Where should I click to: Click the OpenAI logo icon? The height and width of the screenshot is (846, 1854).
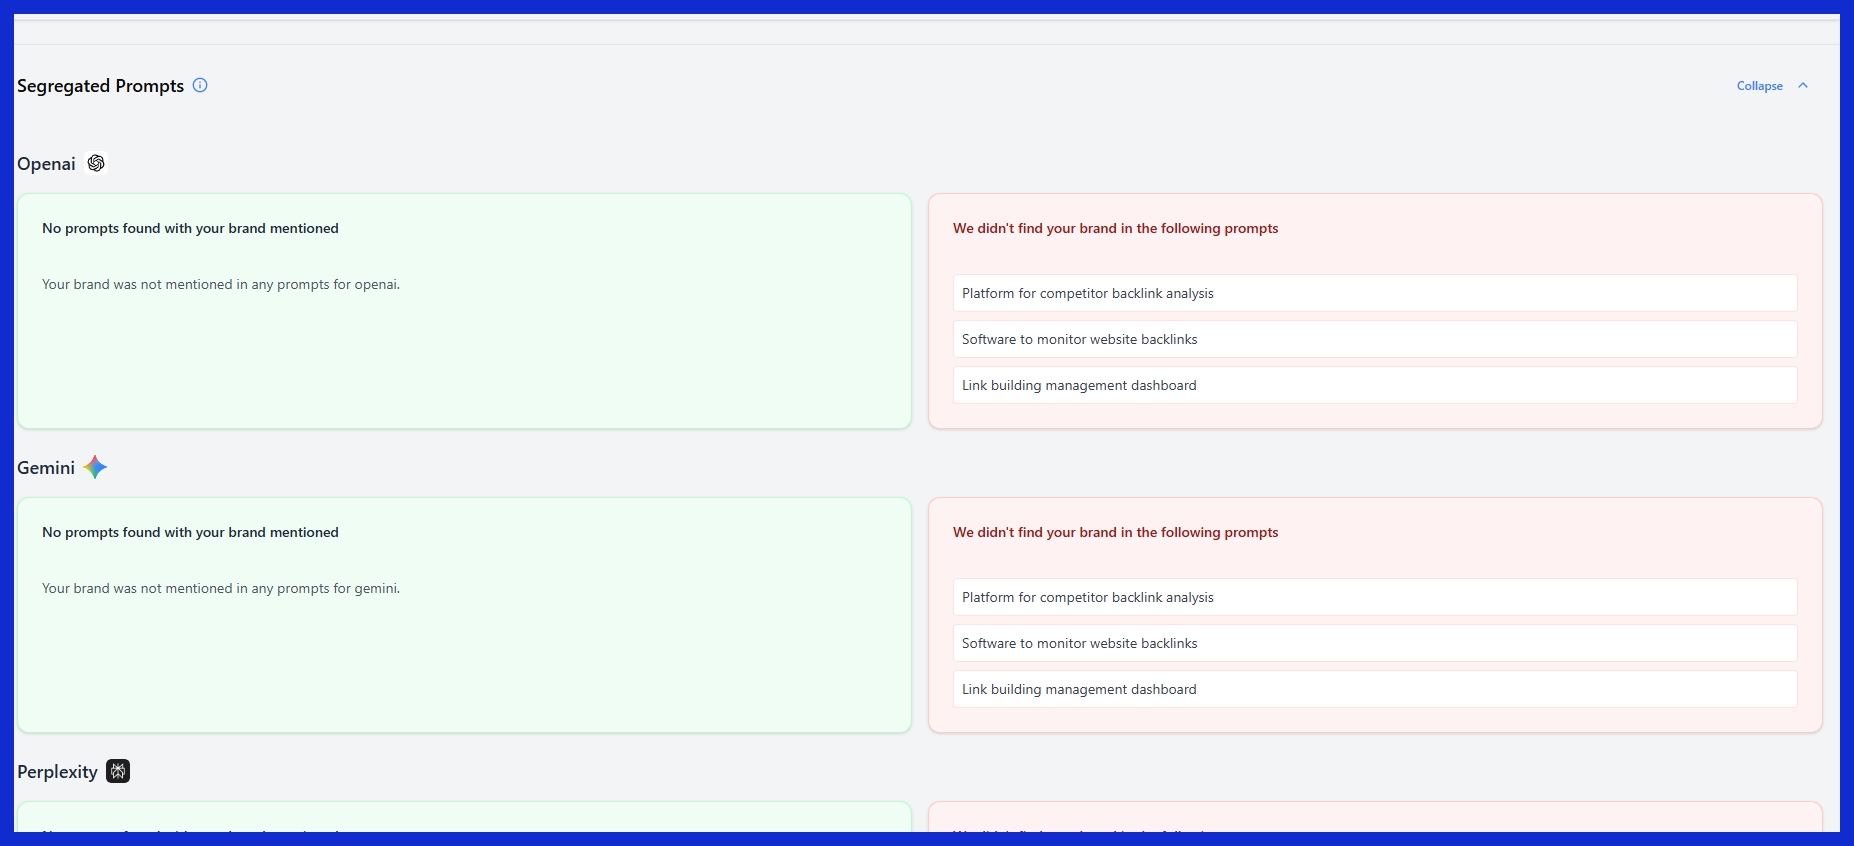click(x=96, y=163)
